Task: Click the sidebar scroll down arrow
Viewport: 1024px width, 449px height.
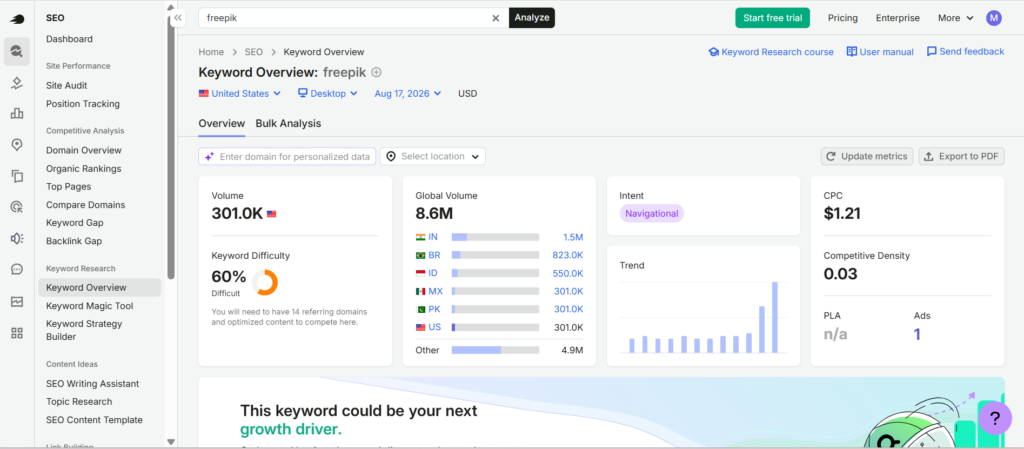Action: pos(171,442)
